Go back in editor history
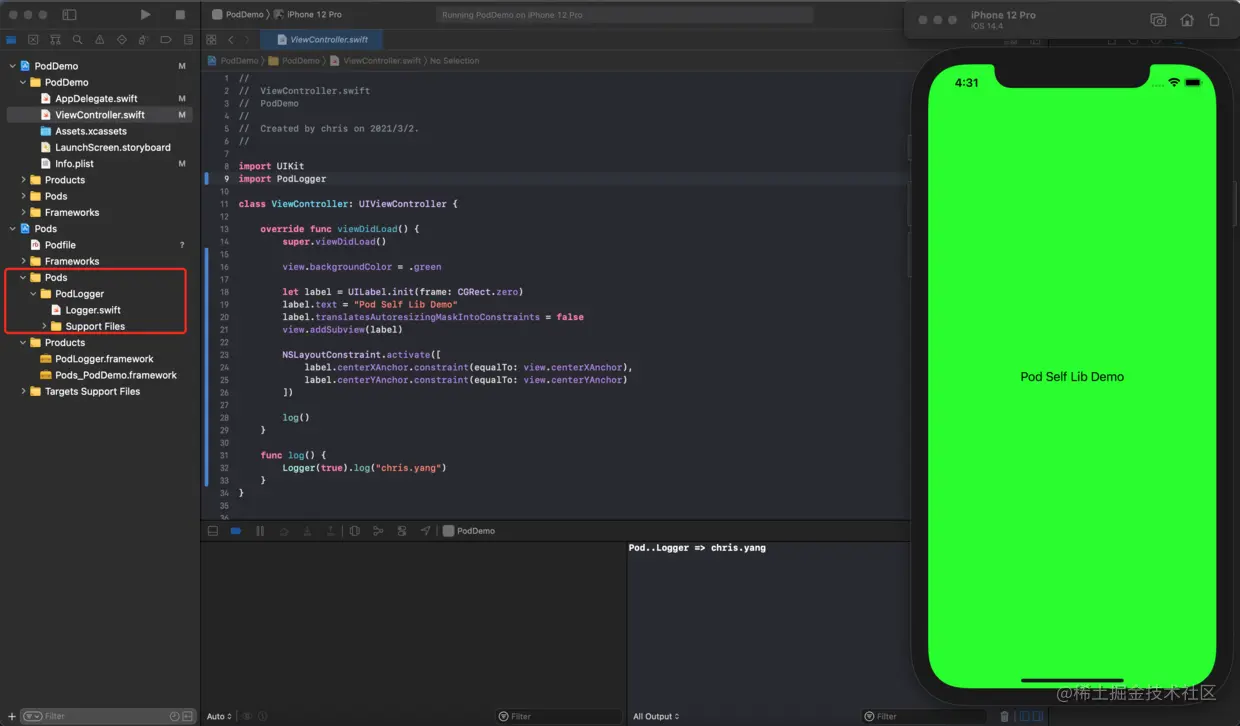1240x726 pixels. 231,40
